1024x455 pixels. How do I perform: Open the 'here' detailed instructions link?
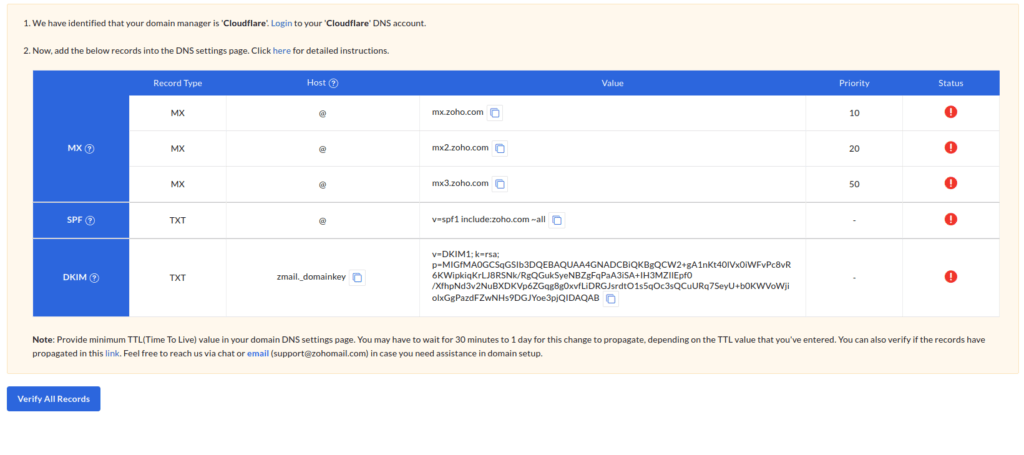click(x=282, y=50)
